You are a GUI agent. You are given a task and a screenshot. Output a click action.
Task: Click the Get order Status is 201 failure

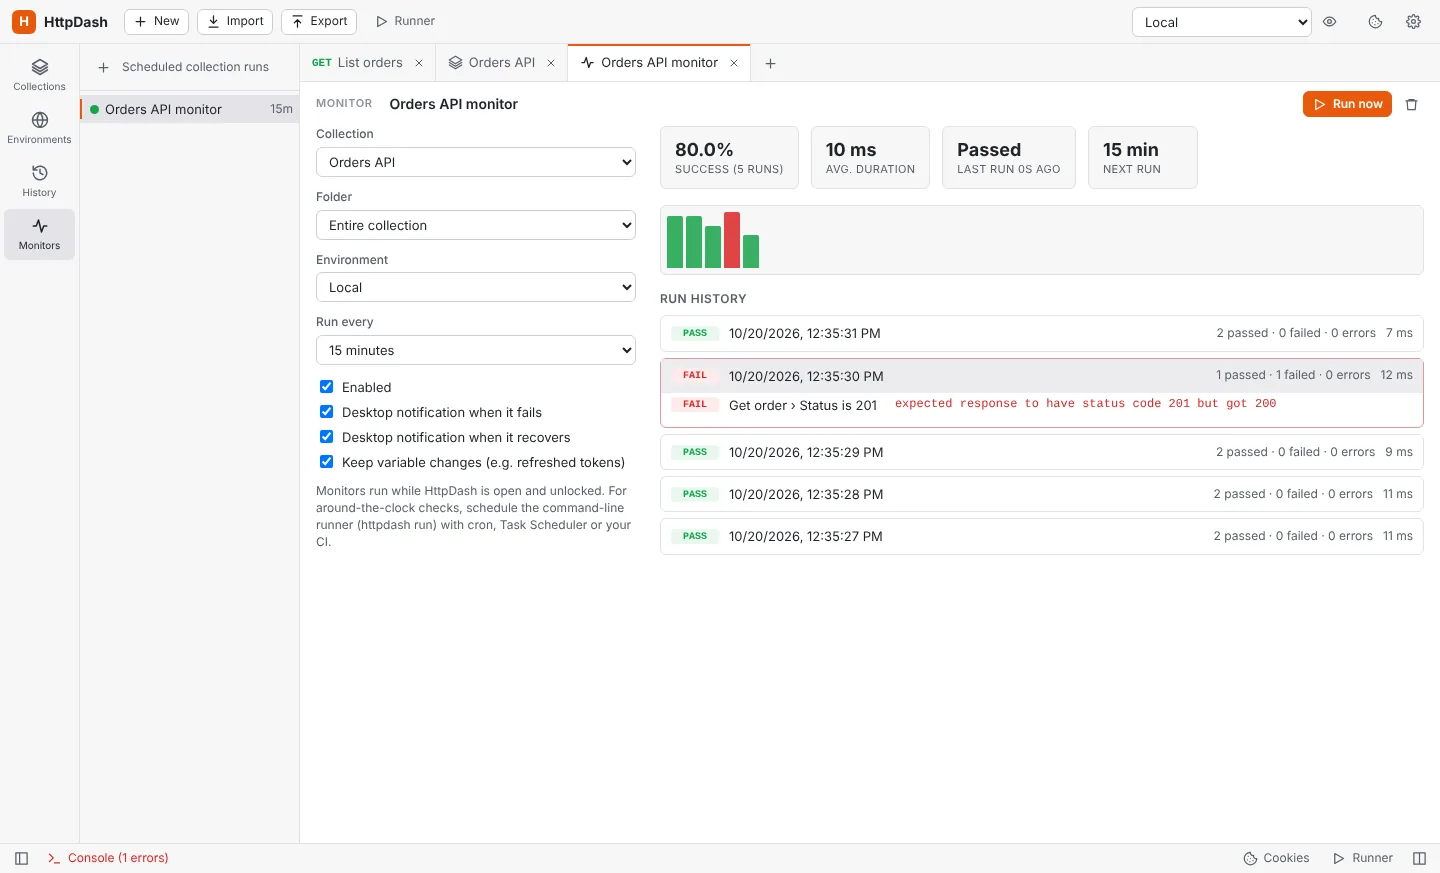pos(803,405)
